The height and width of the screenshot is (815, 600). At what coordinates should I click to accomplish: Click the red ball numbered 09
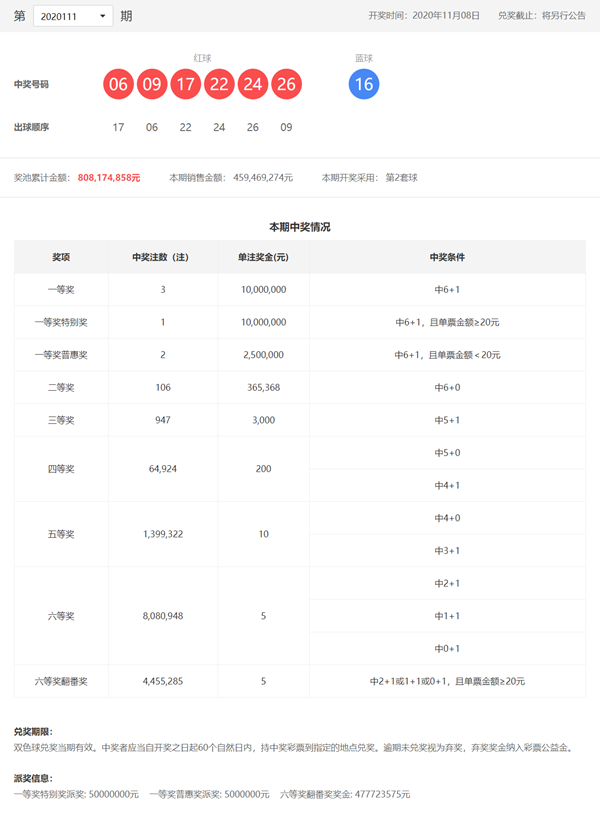pos(152,84)
